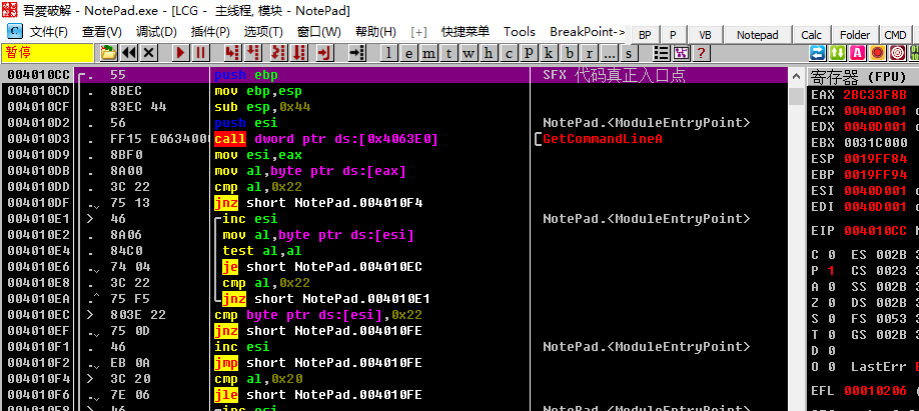This screenshot has height=411, width=919.
Task: Restart program with the rewind icon
Action: coord(130,53)
